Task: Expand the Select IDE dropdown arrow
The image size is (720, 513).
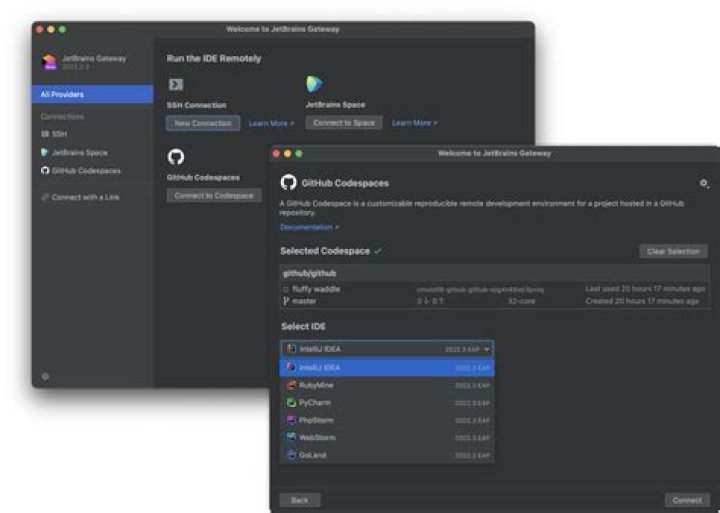Action: point(486,349)
